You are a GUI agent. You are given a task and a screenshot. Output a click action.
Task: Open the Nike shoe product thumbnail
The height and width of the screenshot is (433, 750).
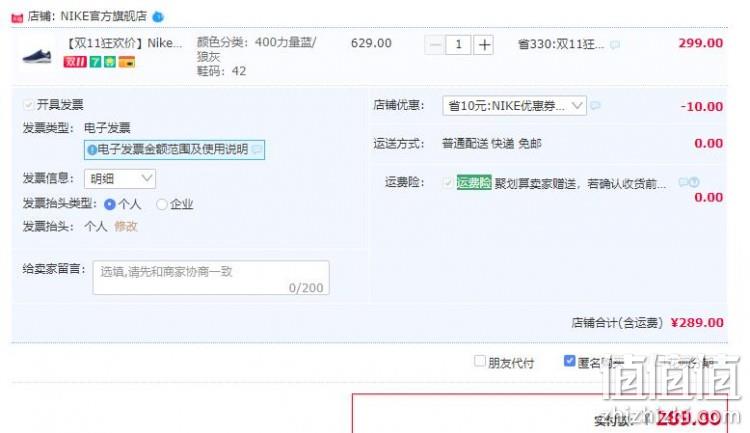37,56
